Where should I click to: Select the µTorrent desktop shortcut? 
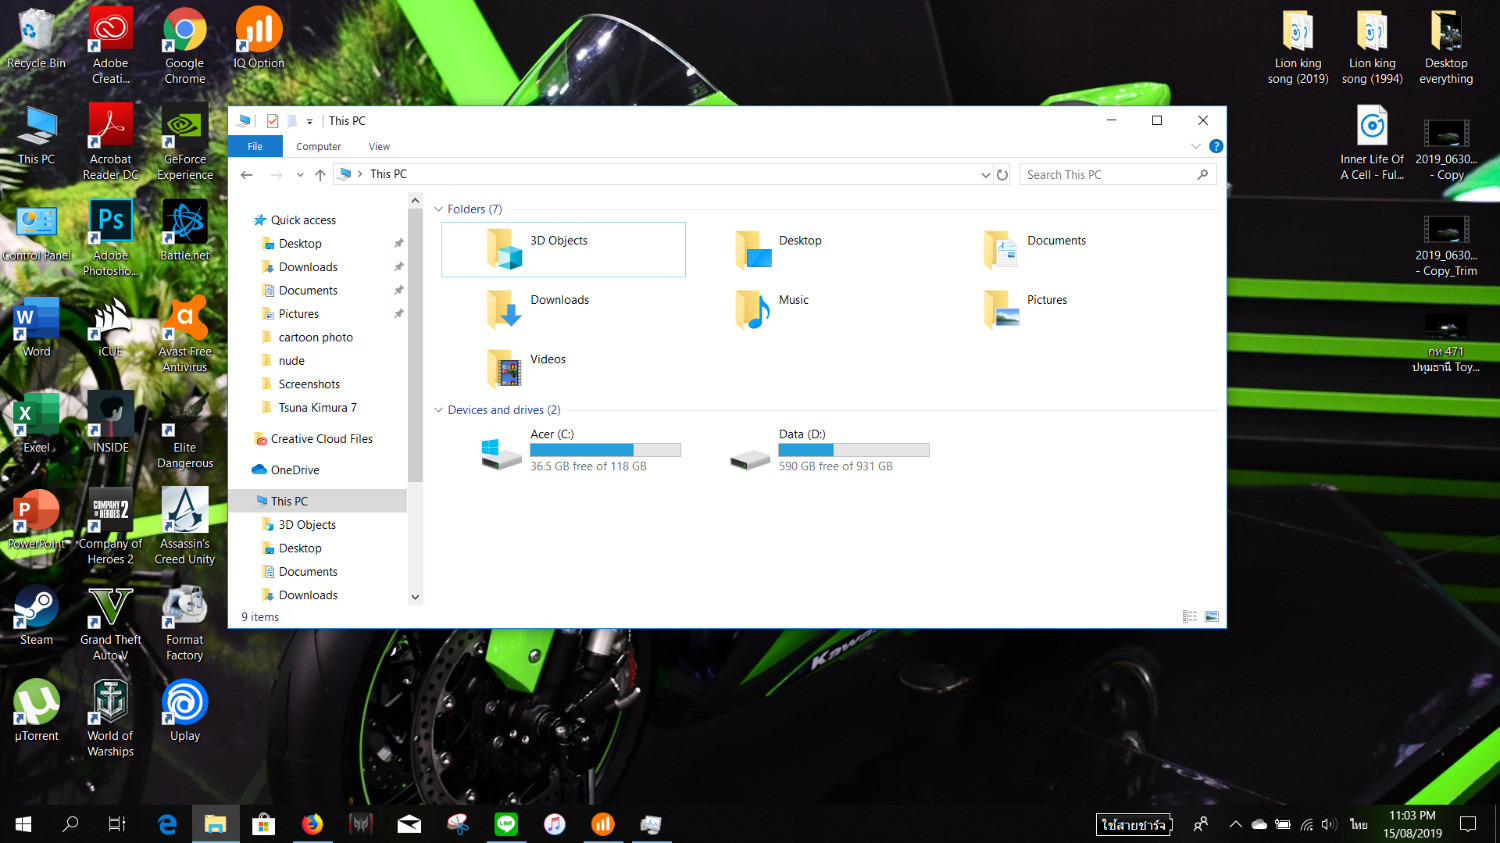(x=37, y=711)
